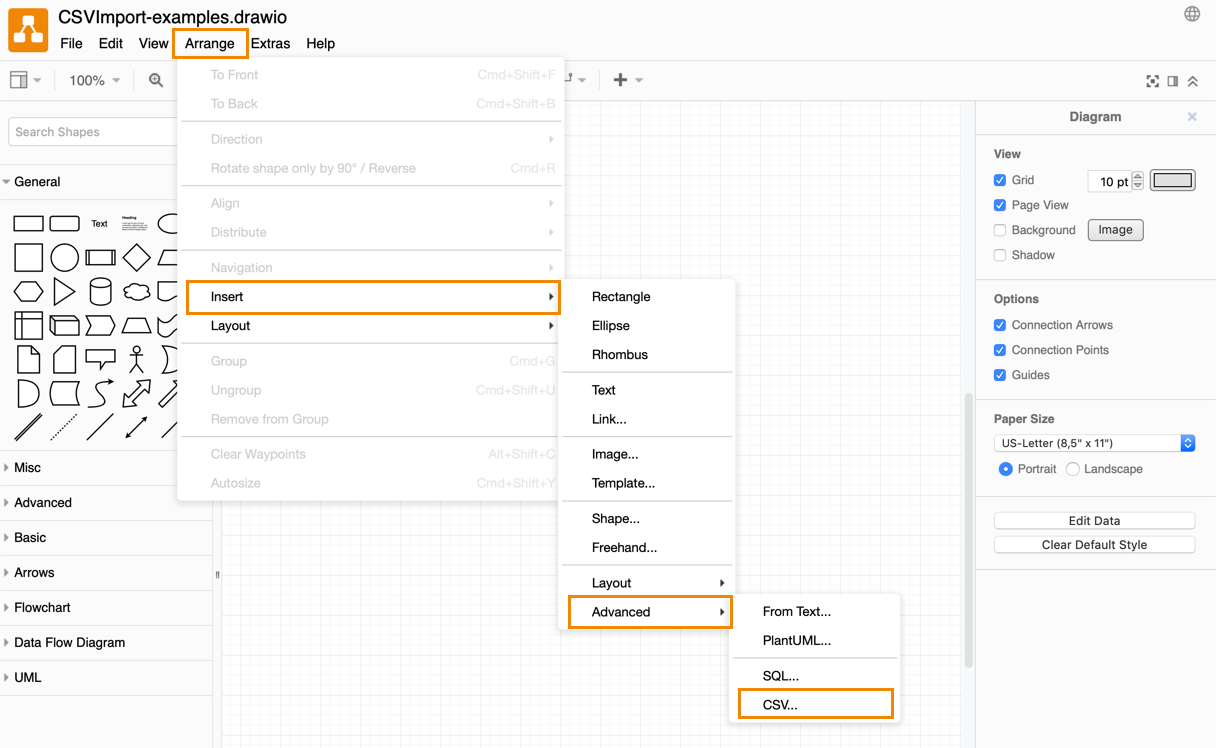This screenshot has height=748, width=1216.
Task: Expand the UML shapes section
Action: click(x=106, y=678)
